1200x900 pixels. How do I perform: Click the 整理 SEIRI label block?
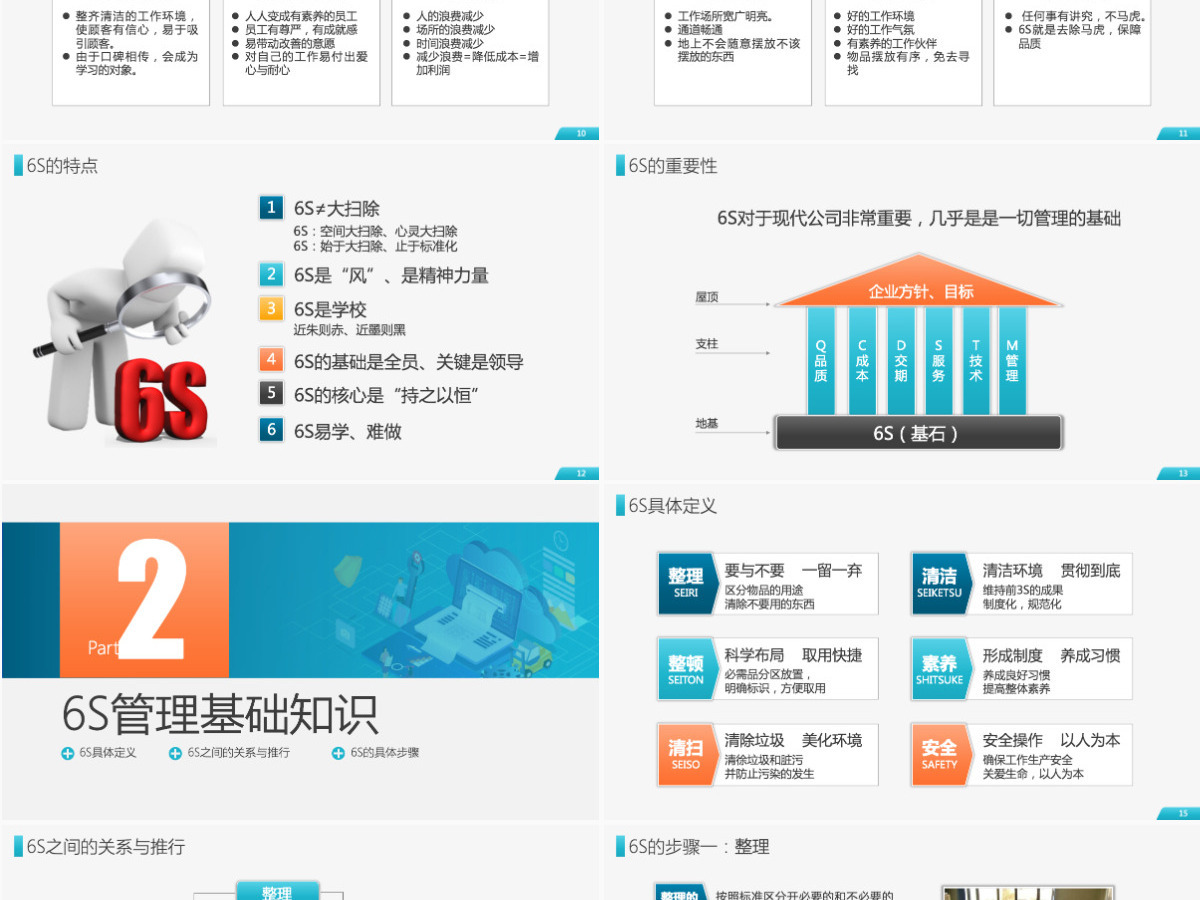(686, 583)
